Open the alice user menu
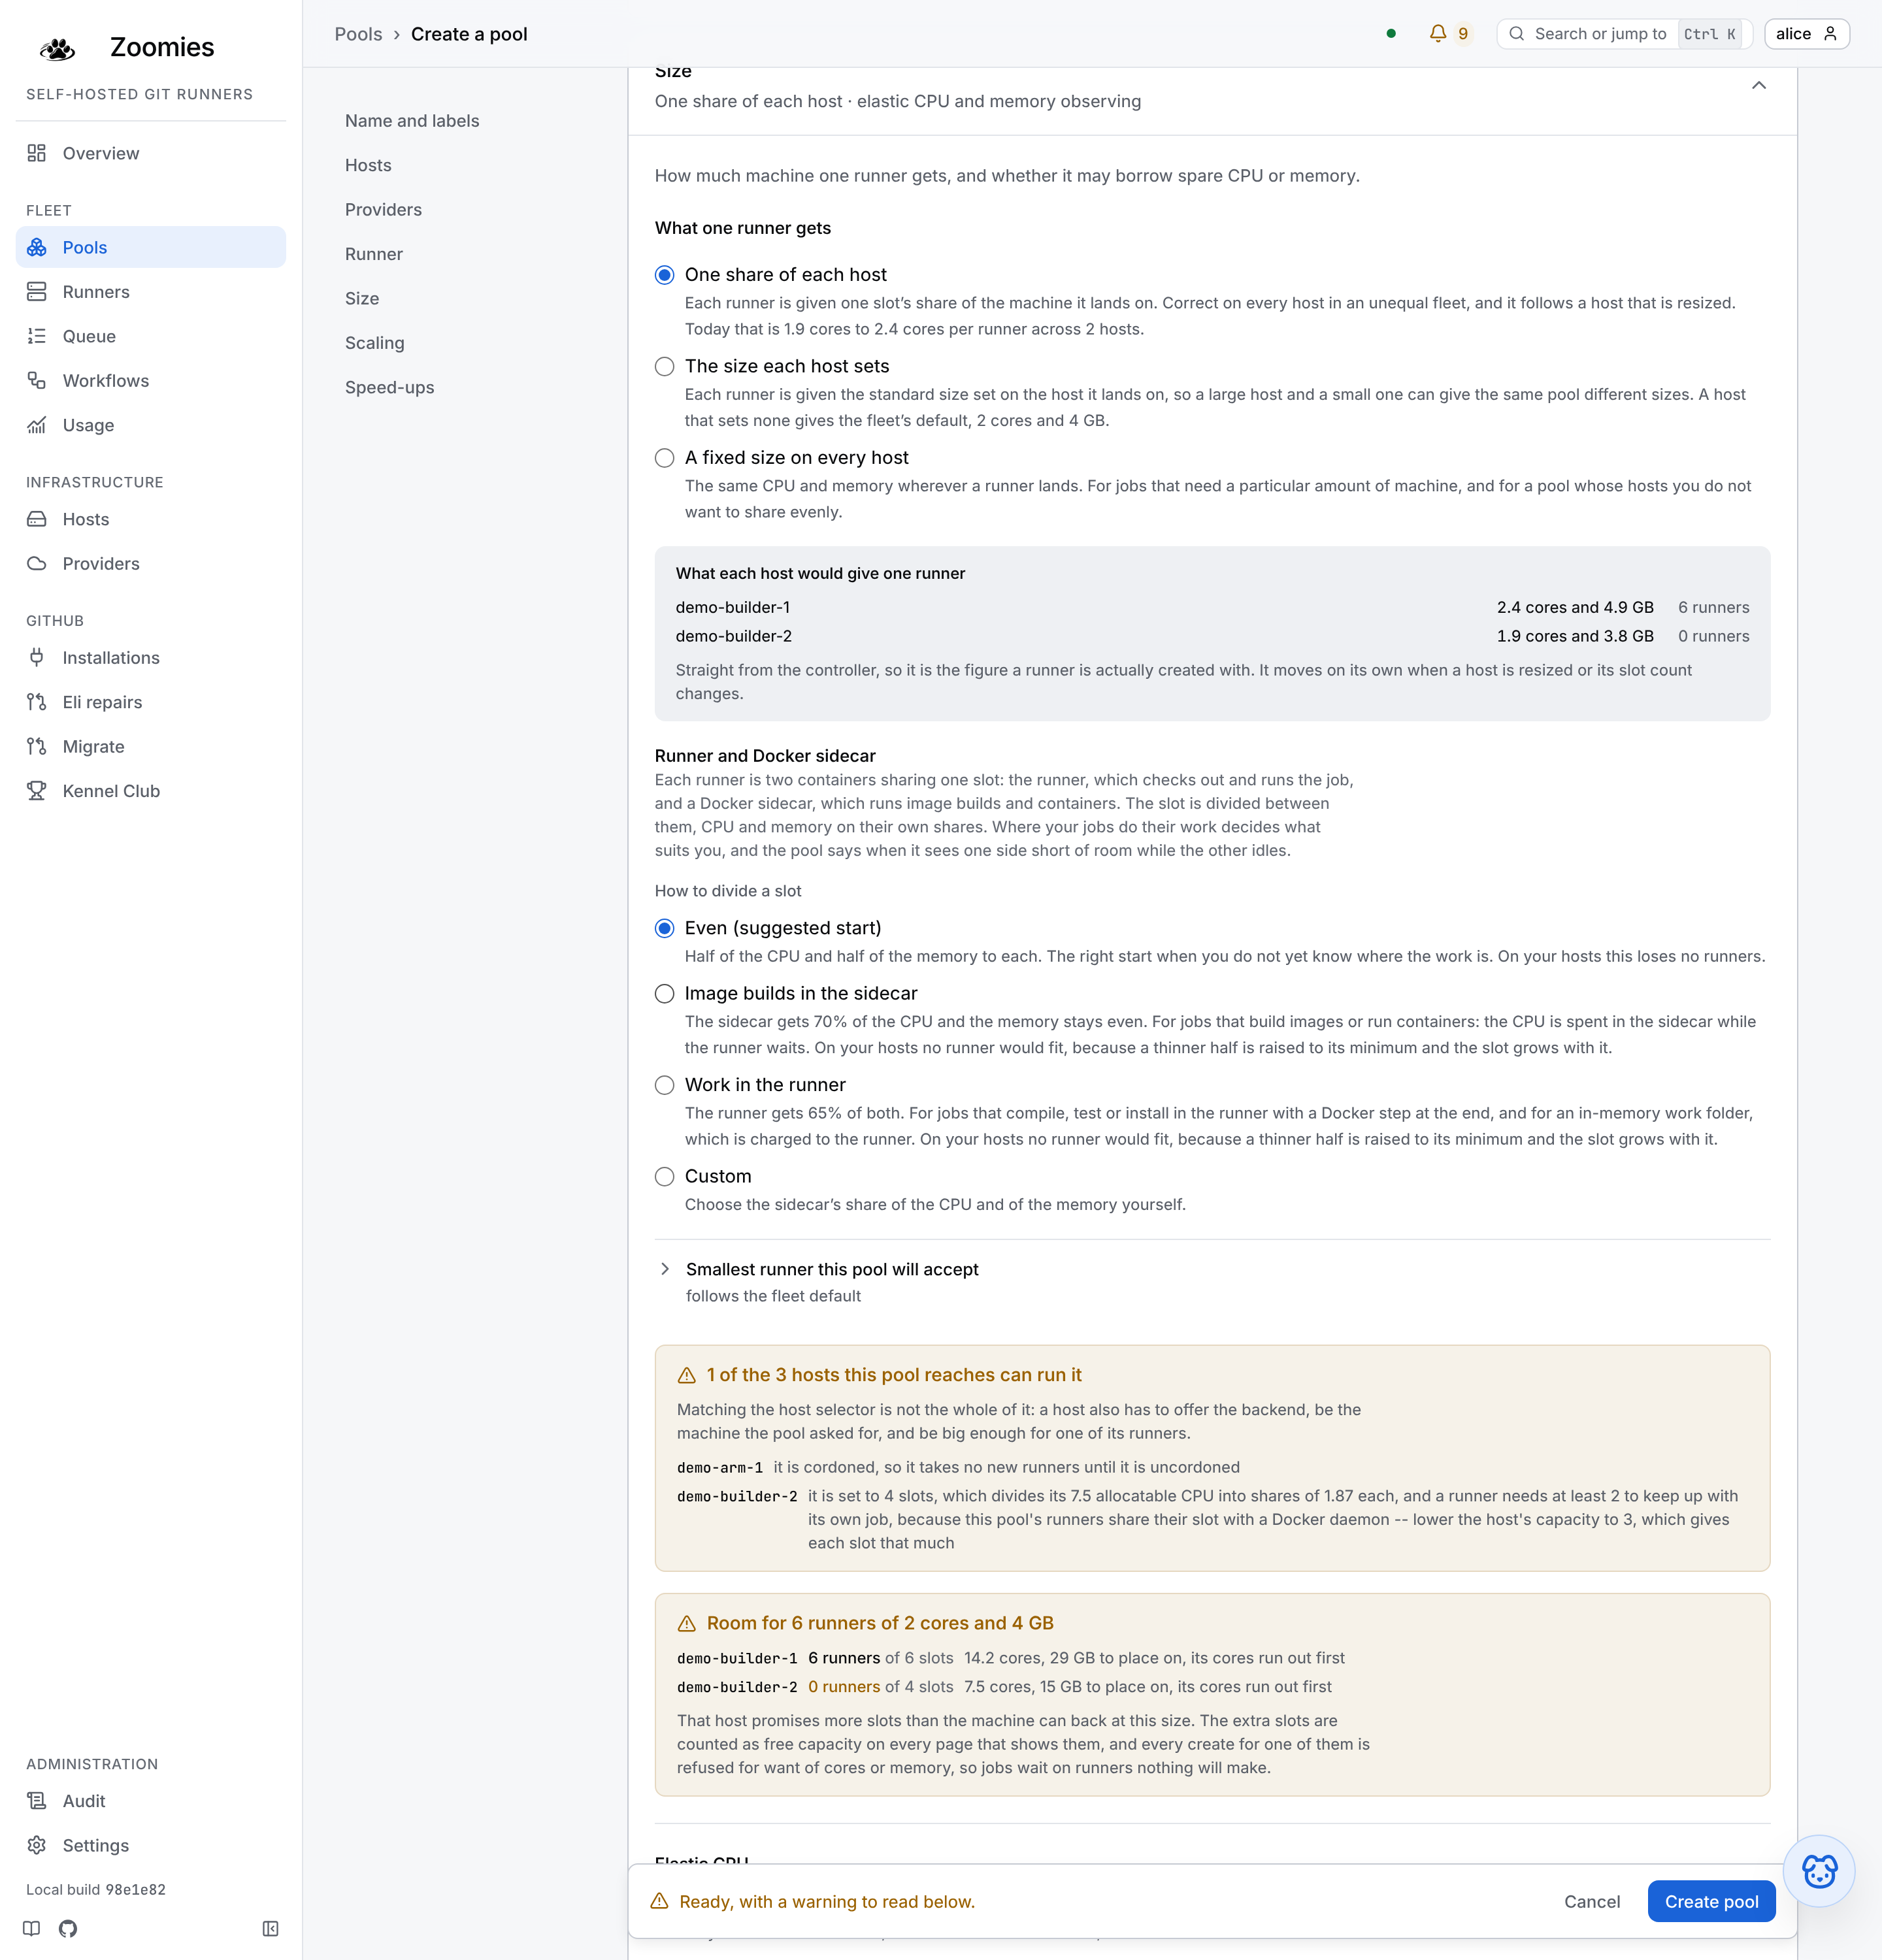 tap(1806, 33)
